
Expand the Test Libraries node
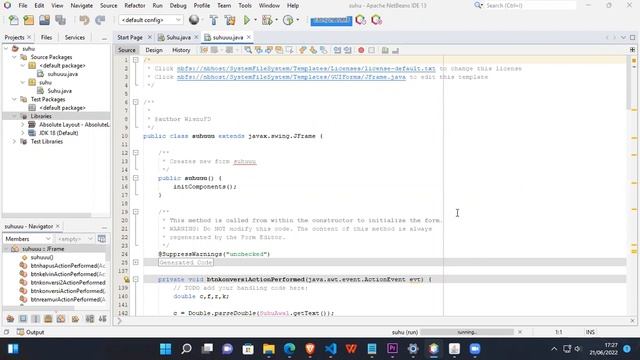pyautogui.click(x=14, y=142)
